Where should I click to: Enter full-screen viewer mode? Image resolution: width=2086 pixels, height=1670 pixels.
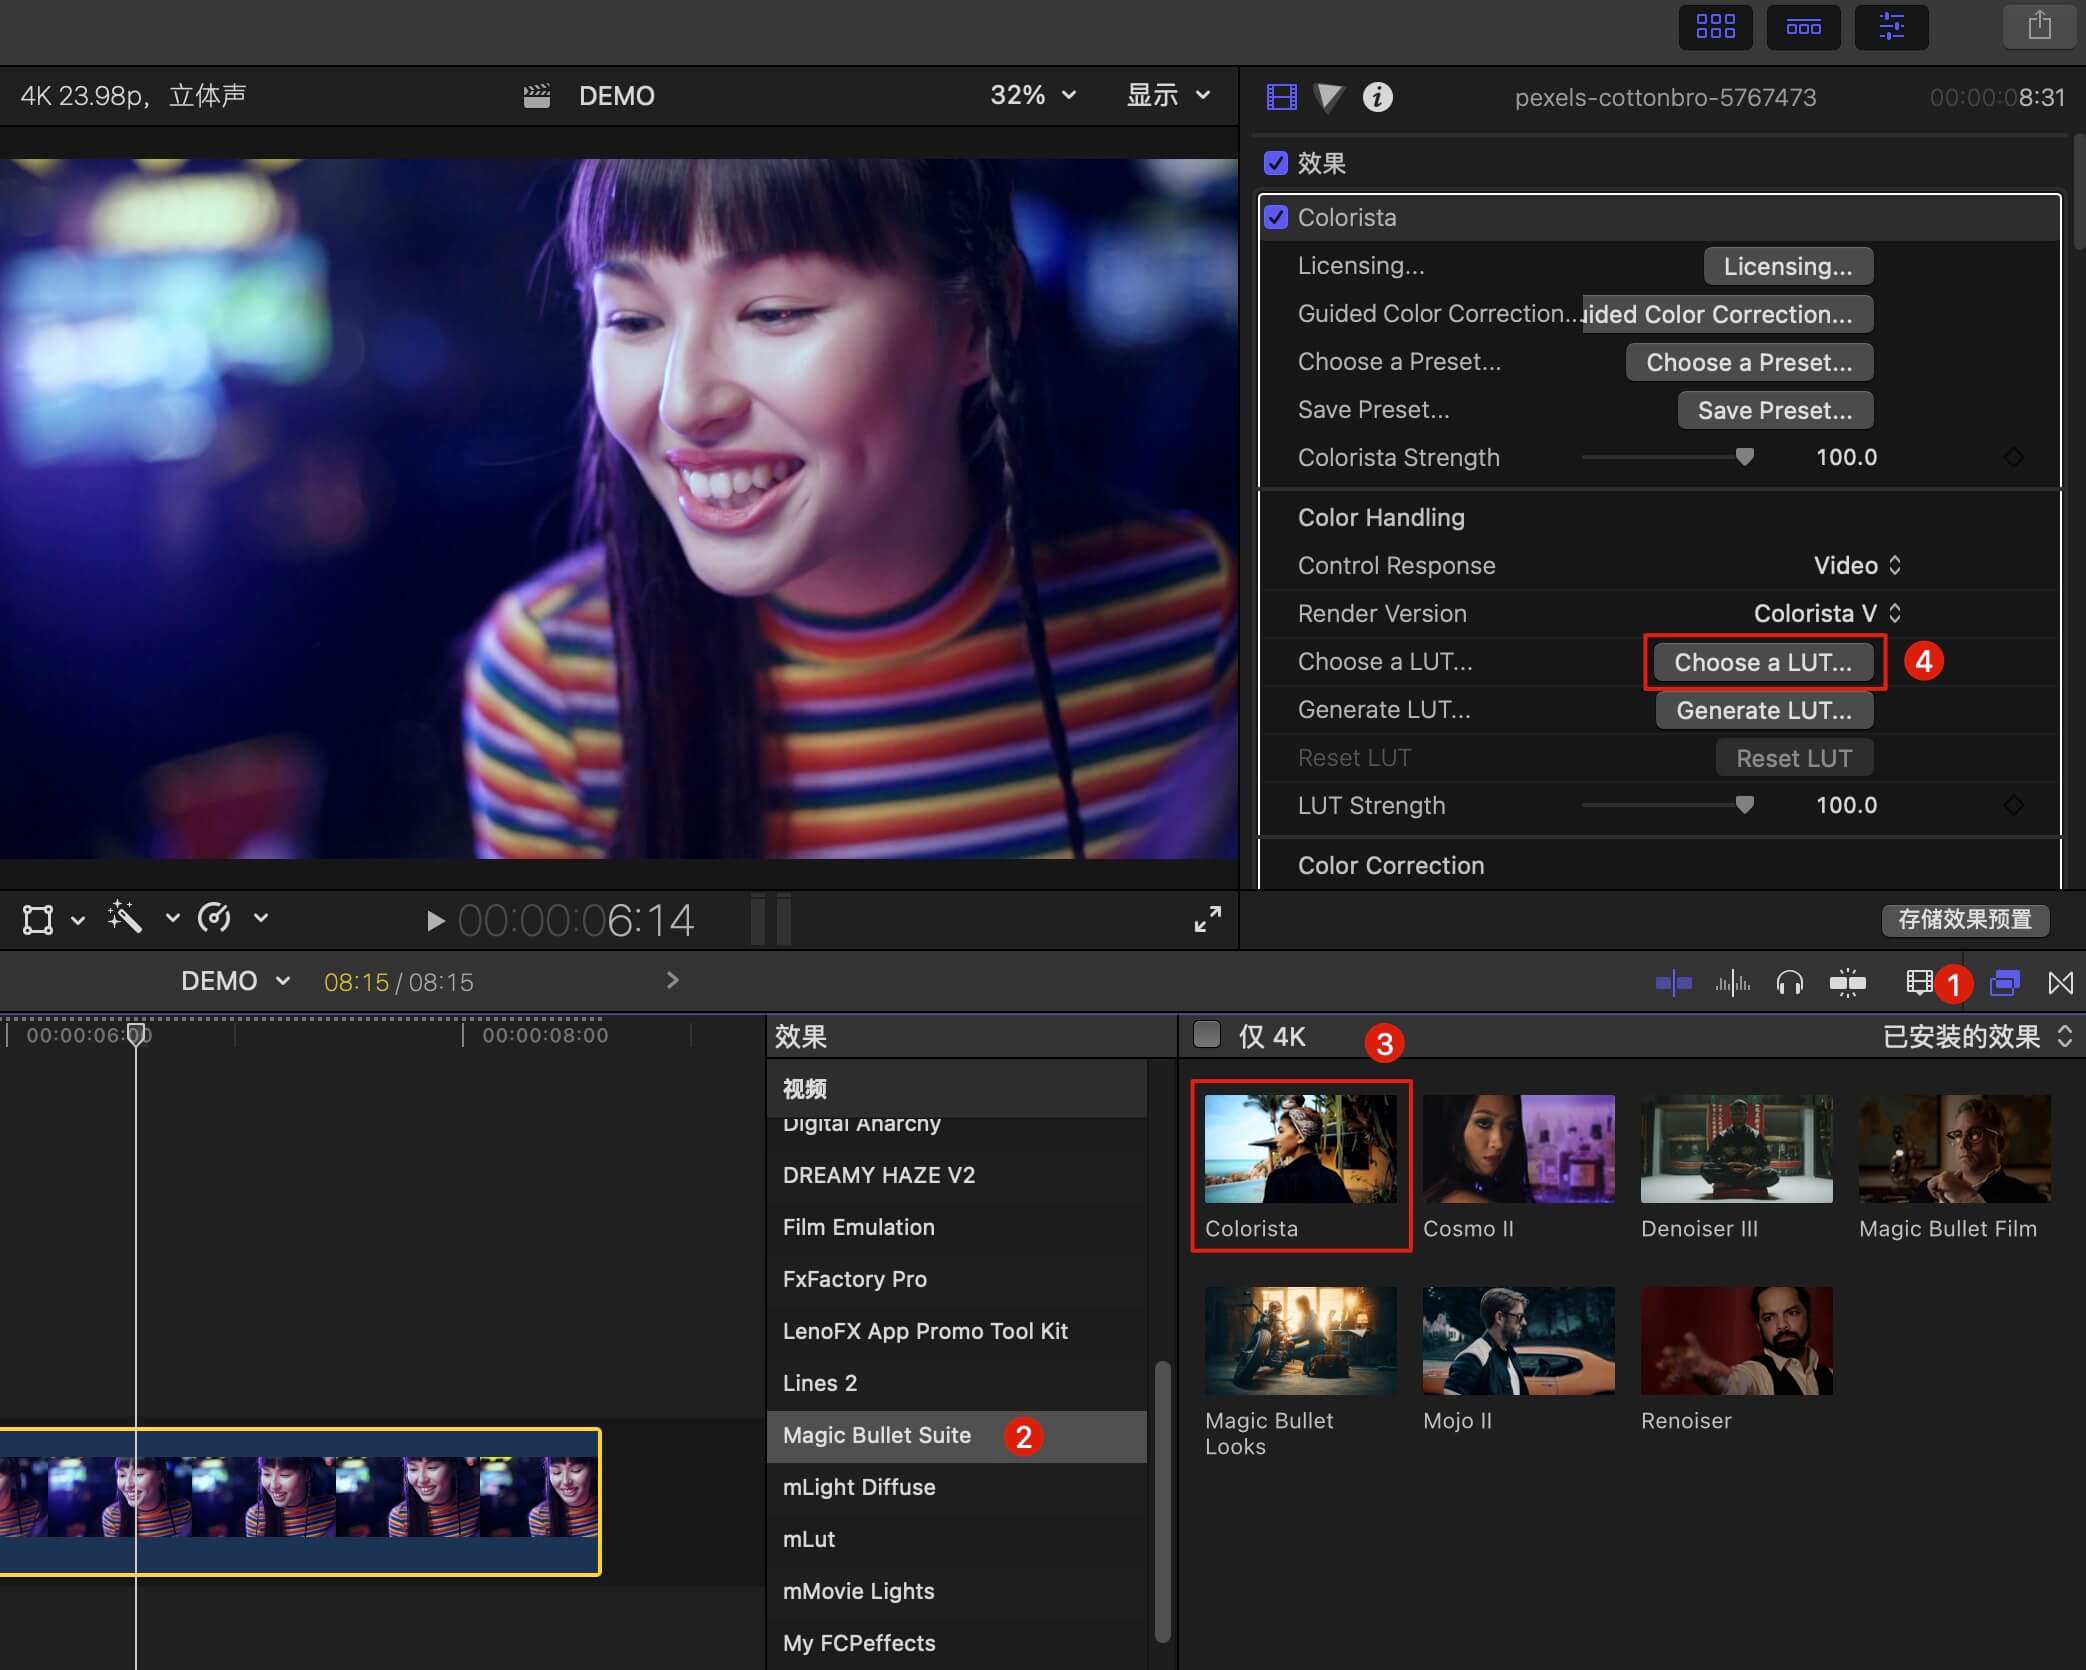click(x=1207, y=919)
